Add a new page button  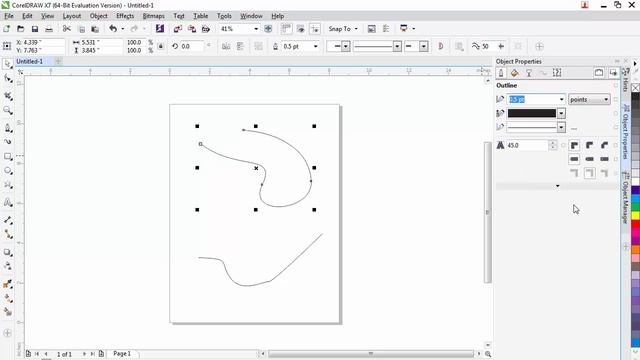(101, 354)
